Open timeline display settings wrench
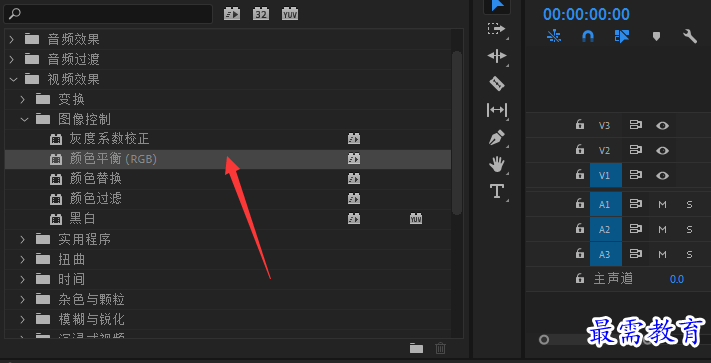This screenshot has width=711, height=363. [x=690, y=36]
